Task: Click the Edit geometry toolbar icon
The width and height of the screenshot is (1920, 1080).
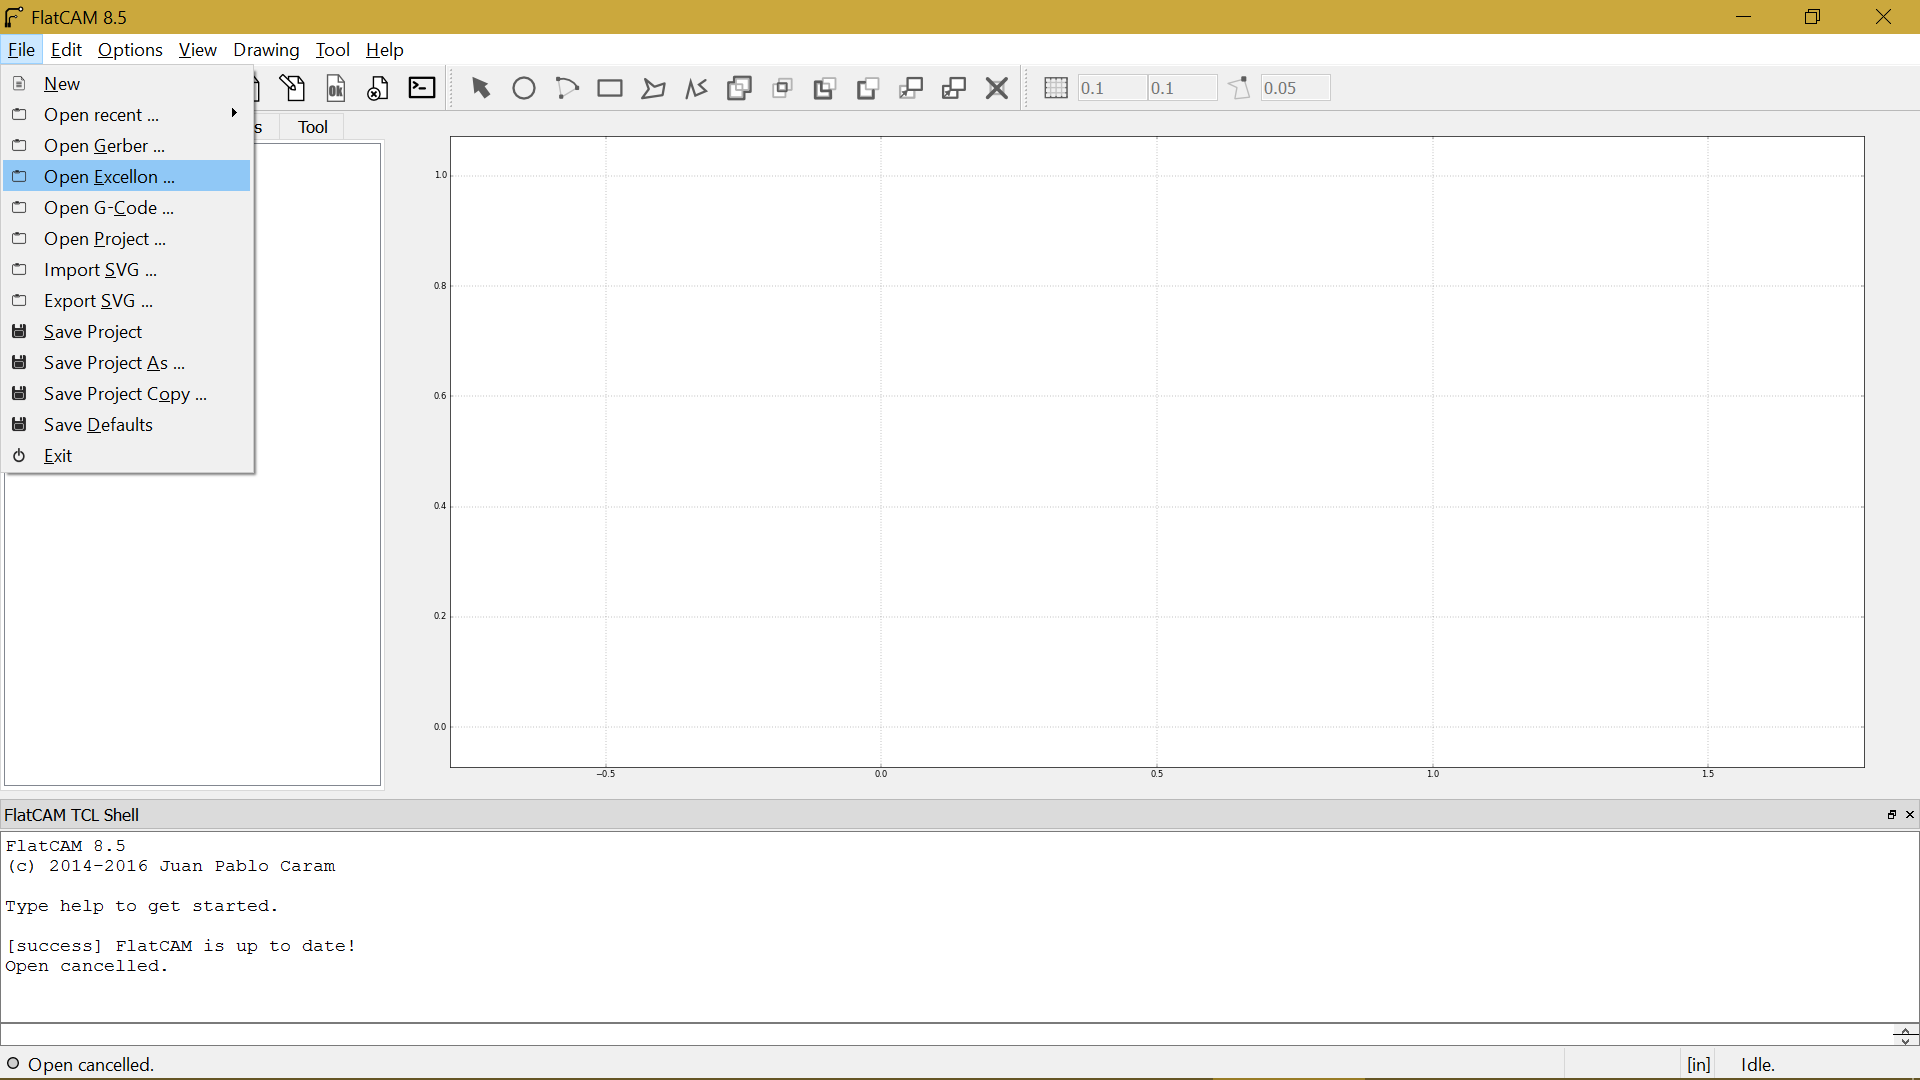Action: point(292,88)
